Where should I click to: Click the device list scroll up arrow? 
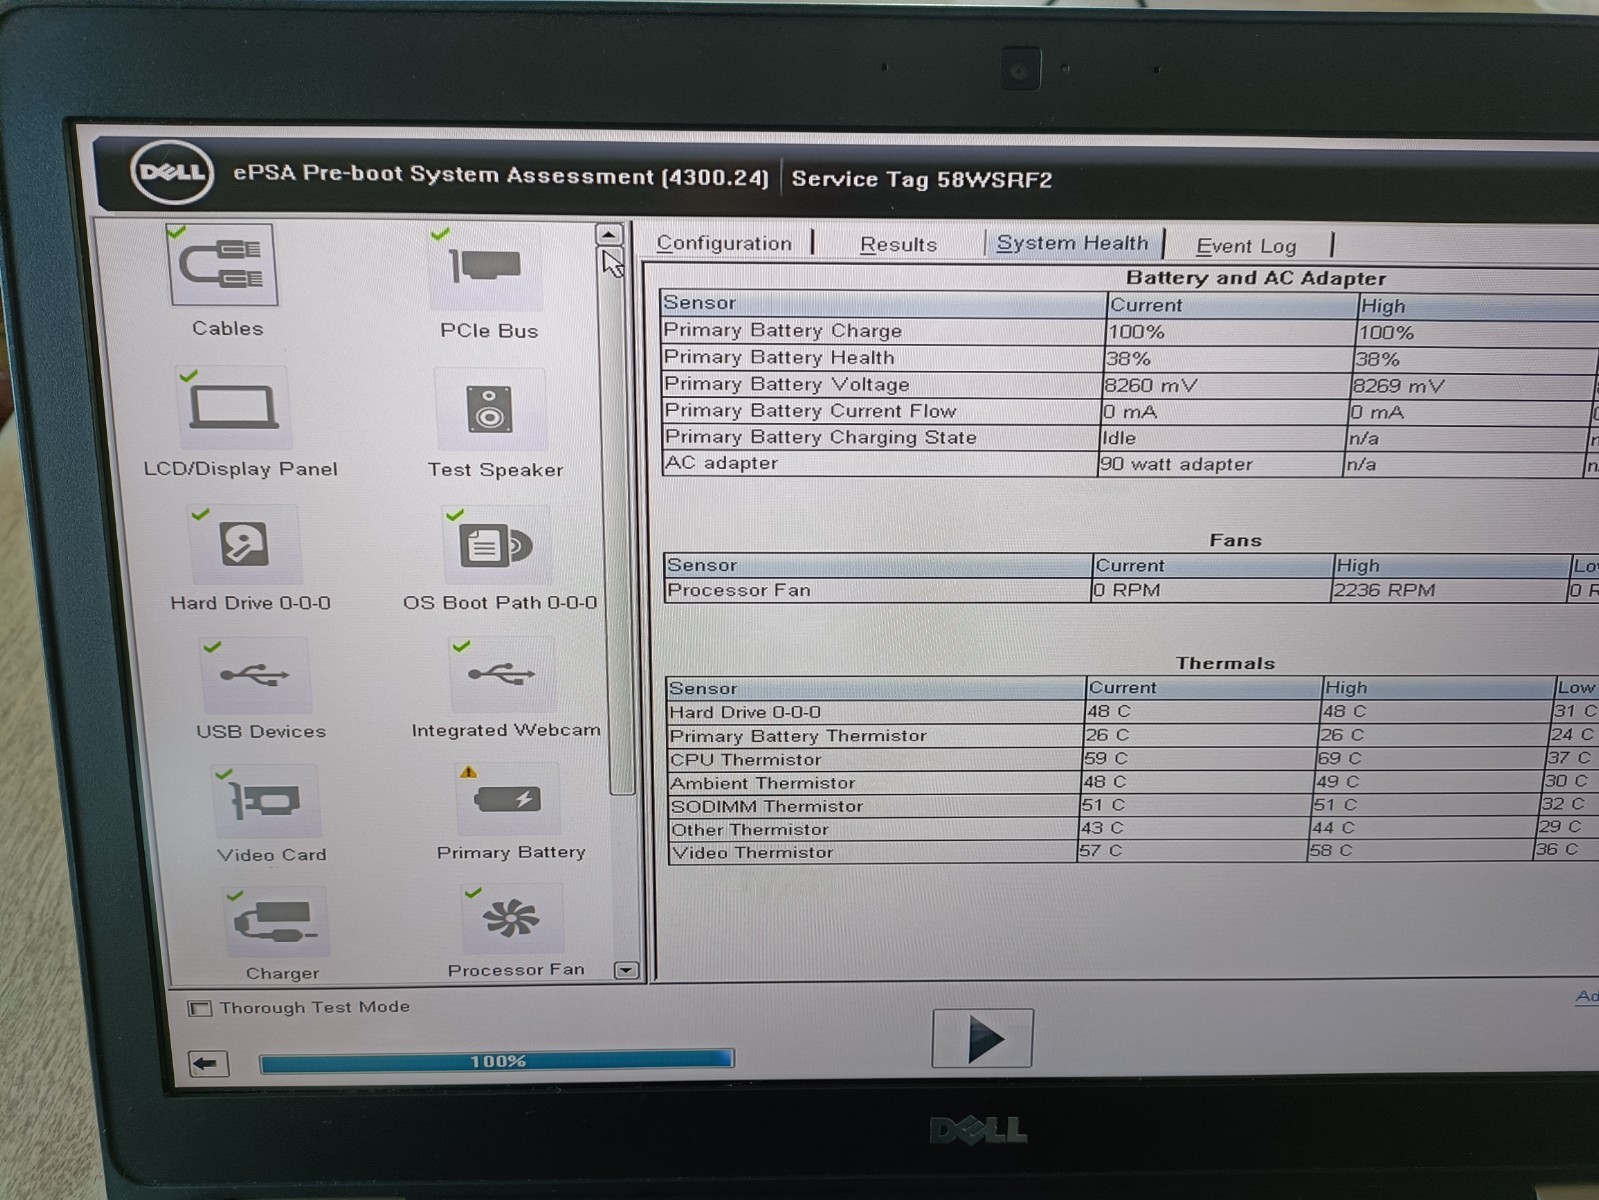point(609,235)
